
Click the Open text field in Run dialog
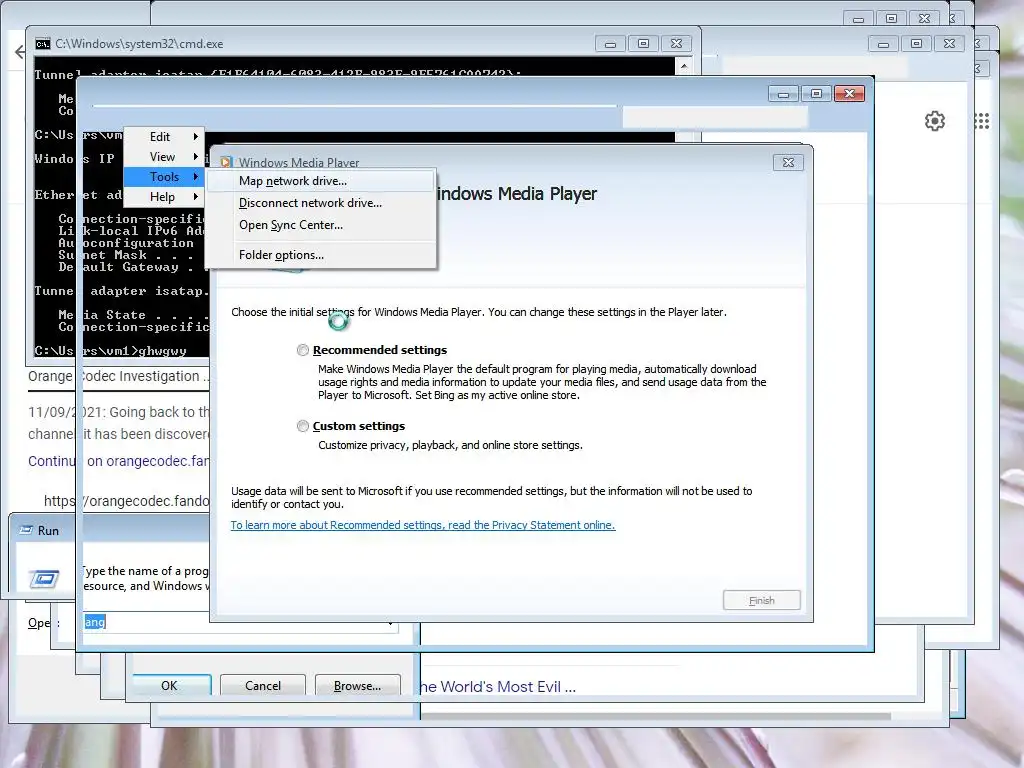pyautogui.click(x=240, y=622)
